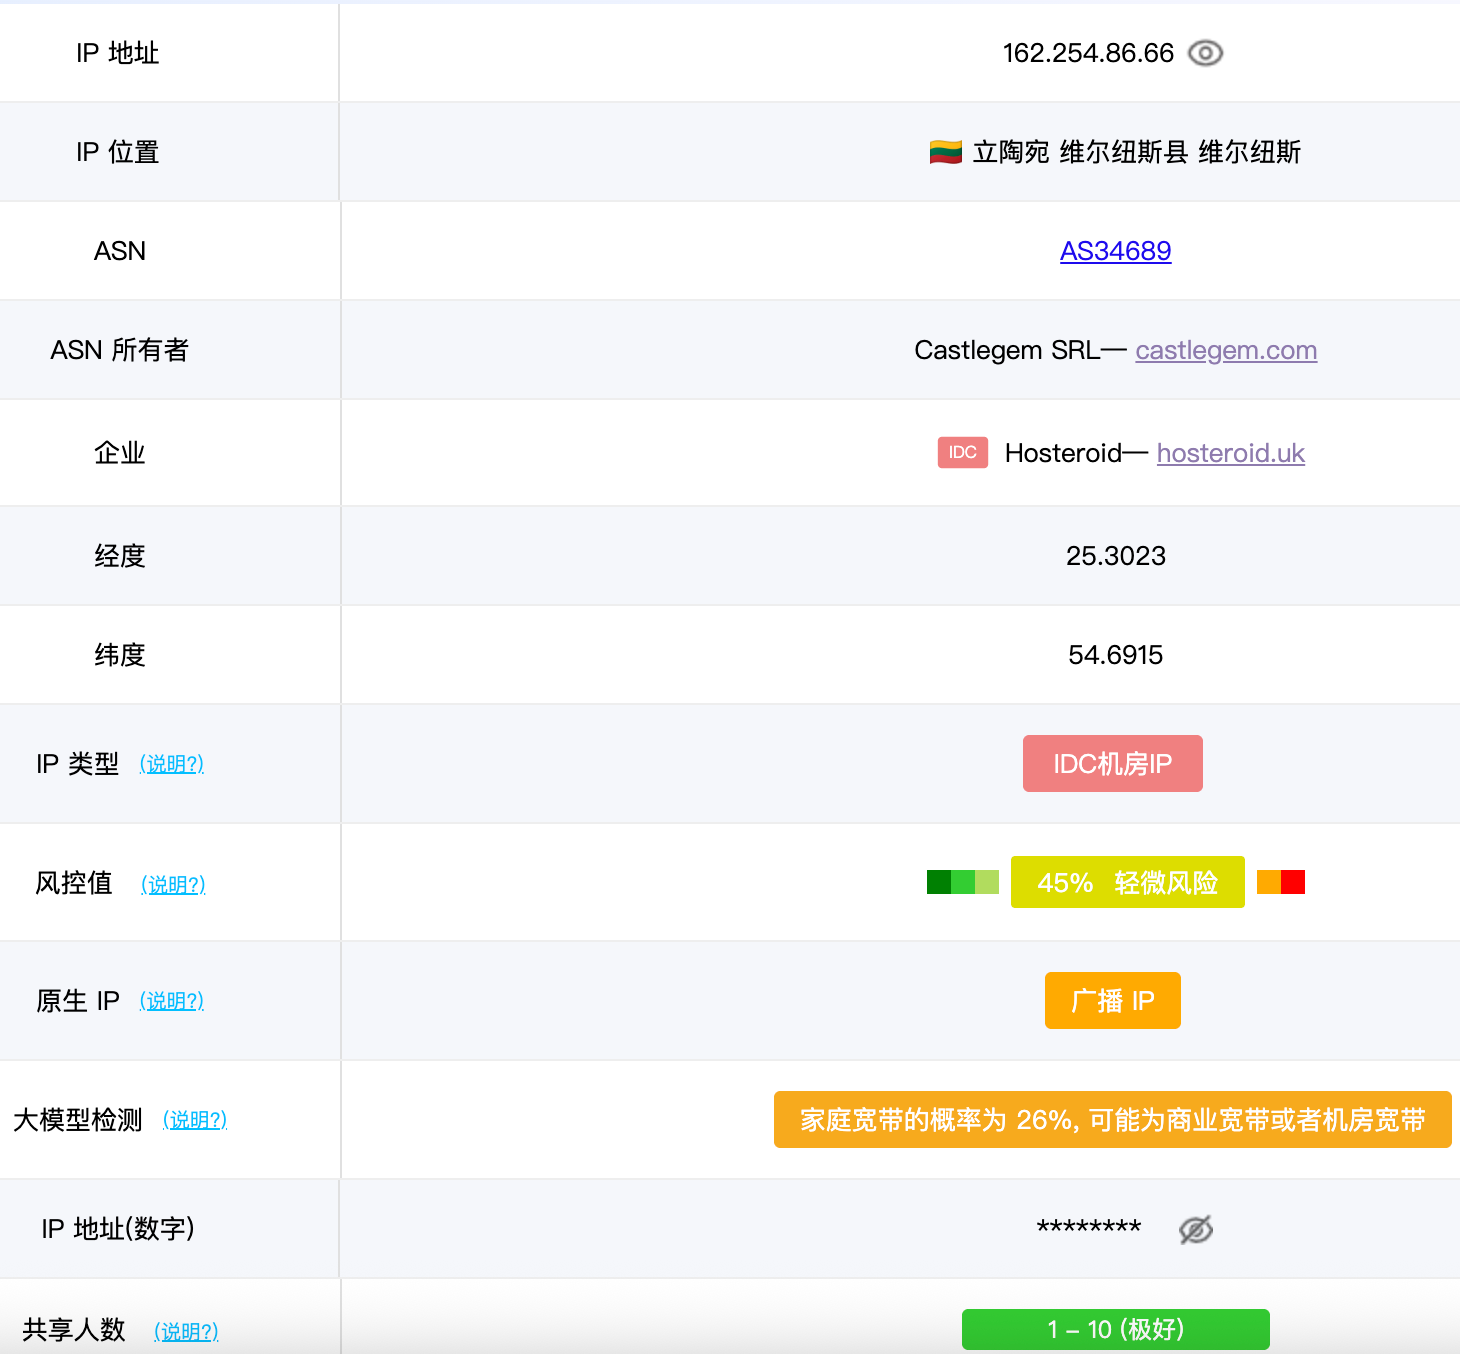This screenshot has width=1460, height=1354.
Task: Visit the hosteroid.uk website link
Action: (x=1230, y=453)
